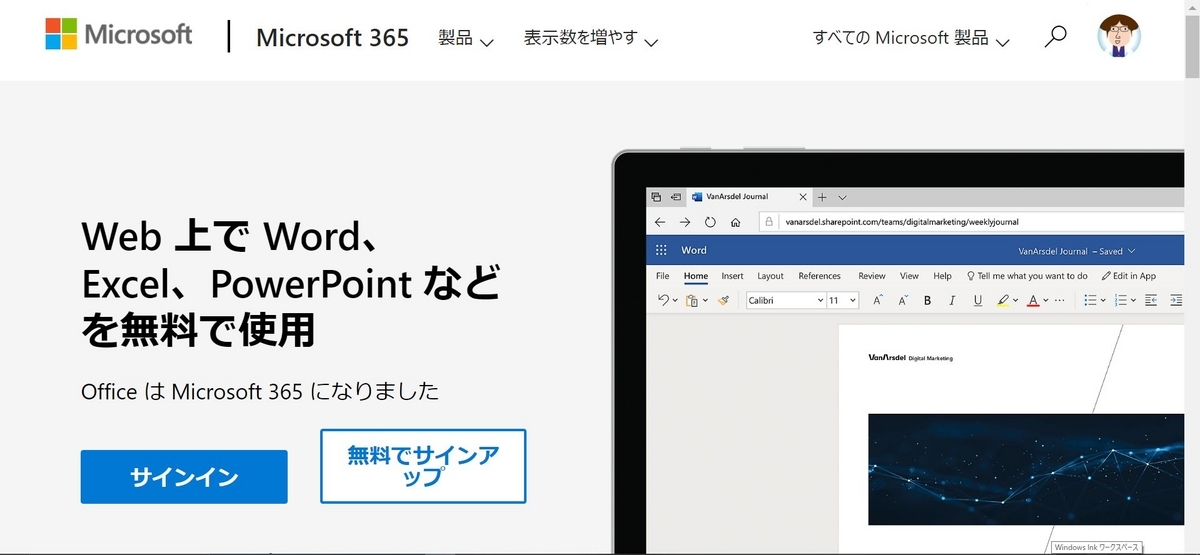Image resolution: width=1200 pixels, height=555 pixels.
Task: Click the tab actions icon in Word preview browser
Action: pos(656,197)
